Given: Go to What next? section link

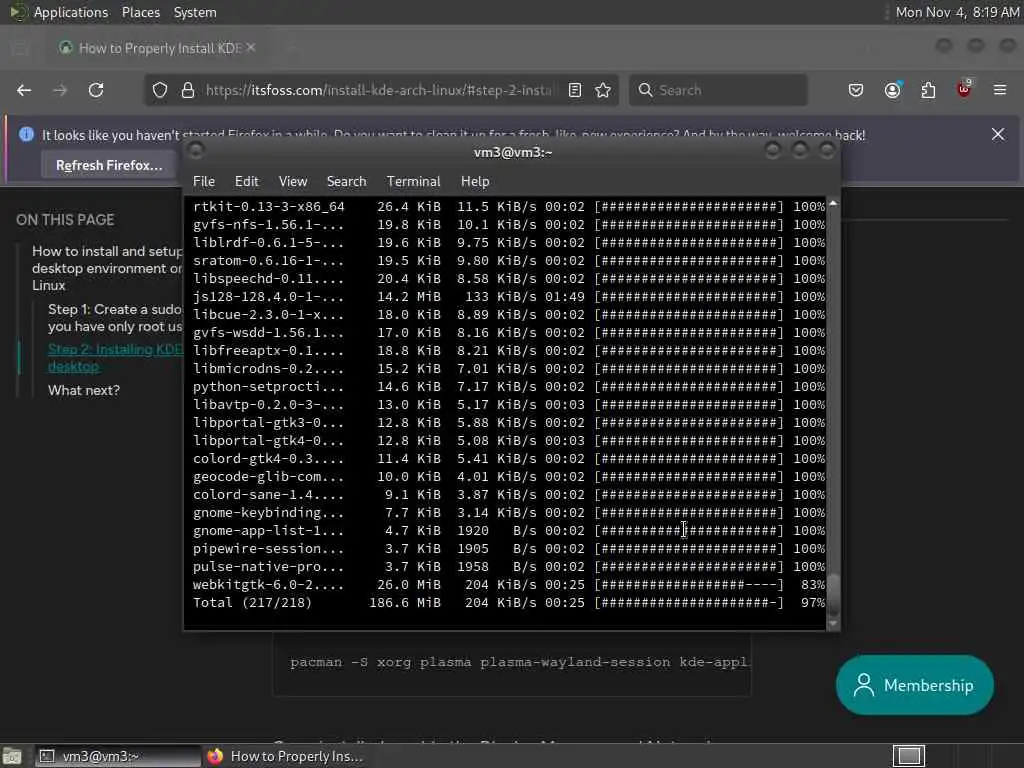Looking at the screenshot, I should pos(84,391).
